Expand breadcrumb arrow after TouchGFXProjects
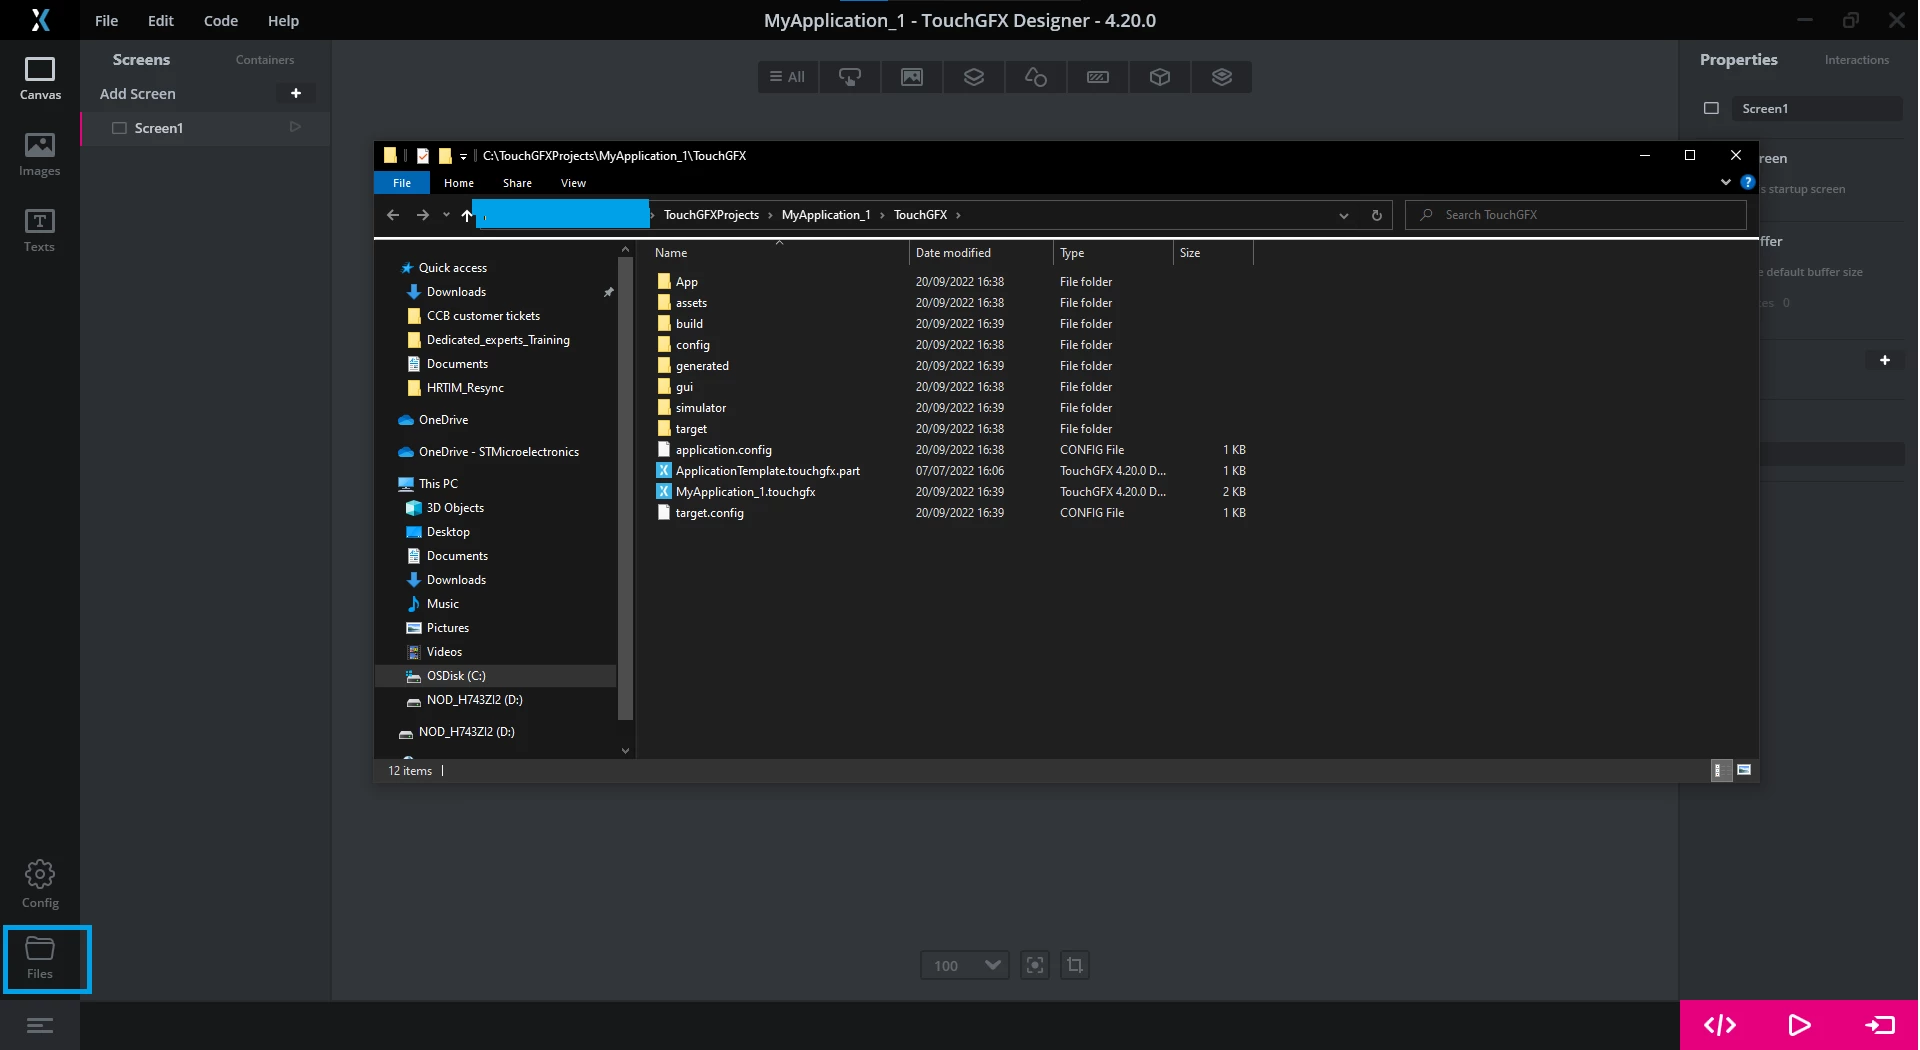Screen dimensions: 1920x1050 [770, 215]
